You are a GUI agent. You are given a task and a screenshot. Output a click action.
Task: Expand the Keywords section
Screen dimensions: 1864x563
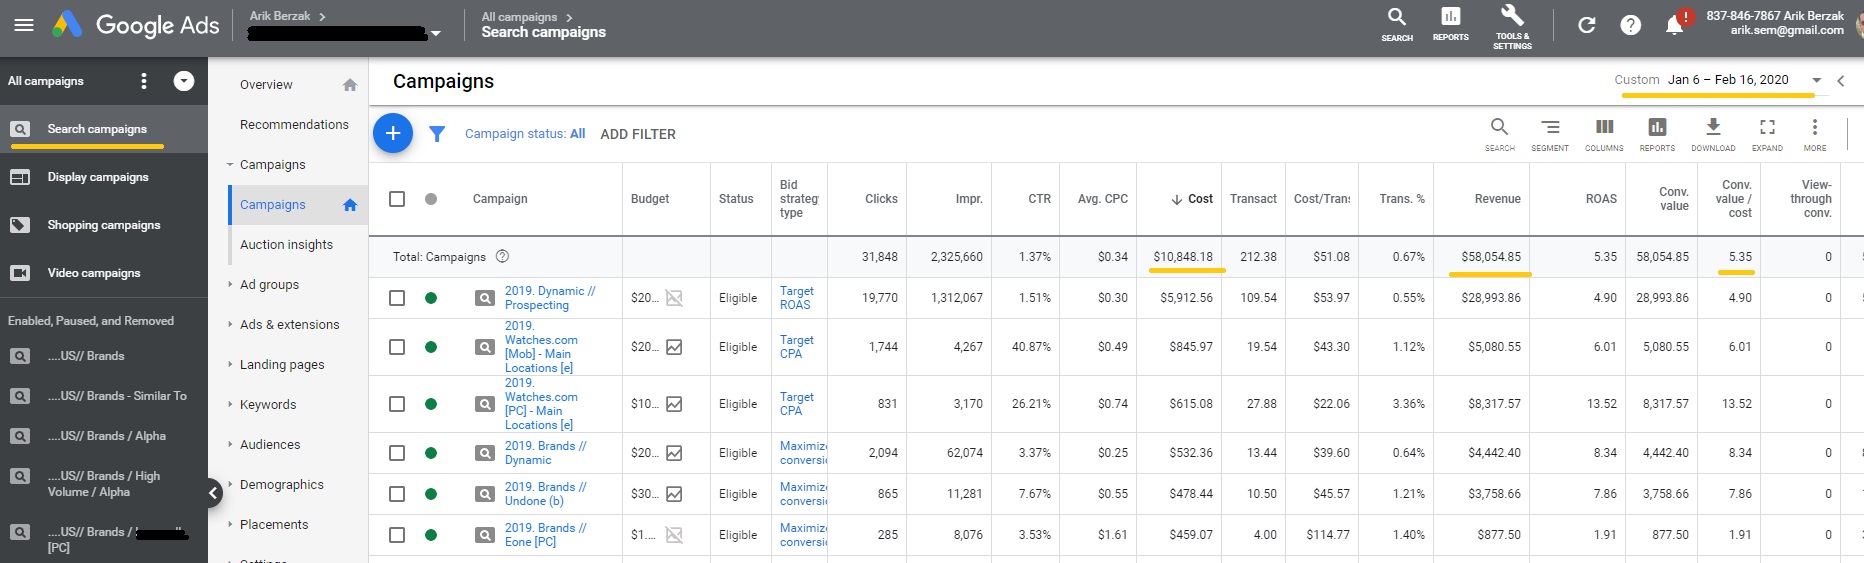(x=230, y=405)
